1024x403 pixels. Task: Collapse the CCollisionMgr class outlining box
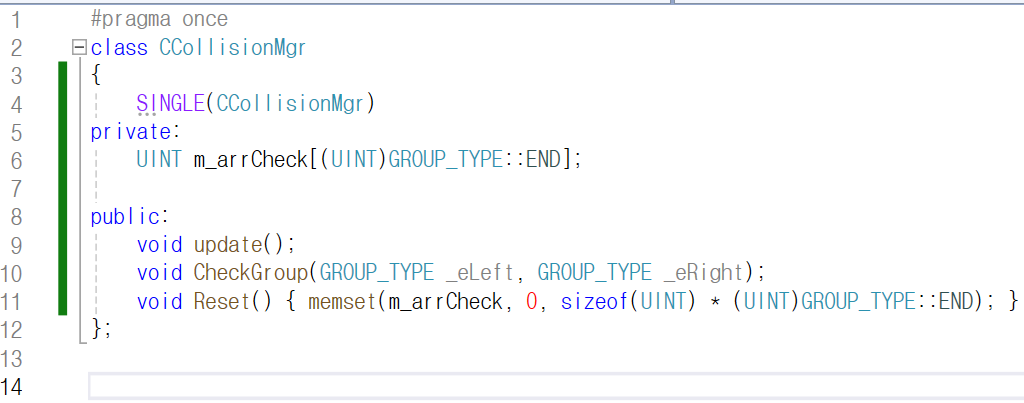(x=79, y=48)
